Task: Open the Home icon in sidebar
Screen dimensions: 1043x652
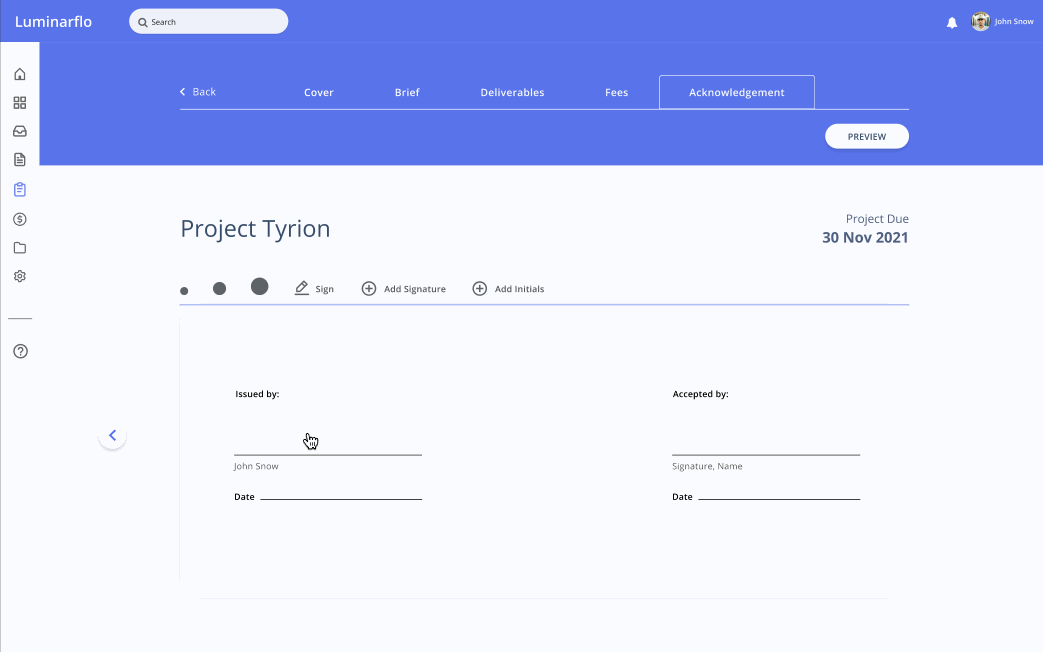Action: pos(20,74)
